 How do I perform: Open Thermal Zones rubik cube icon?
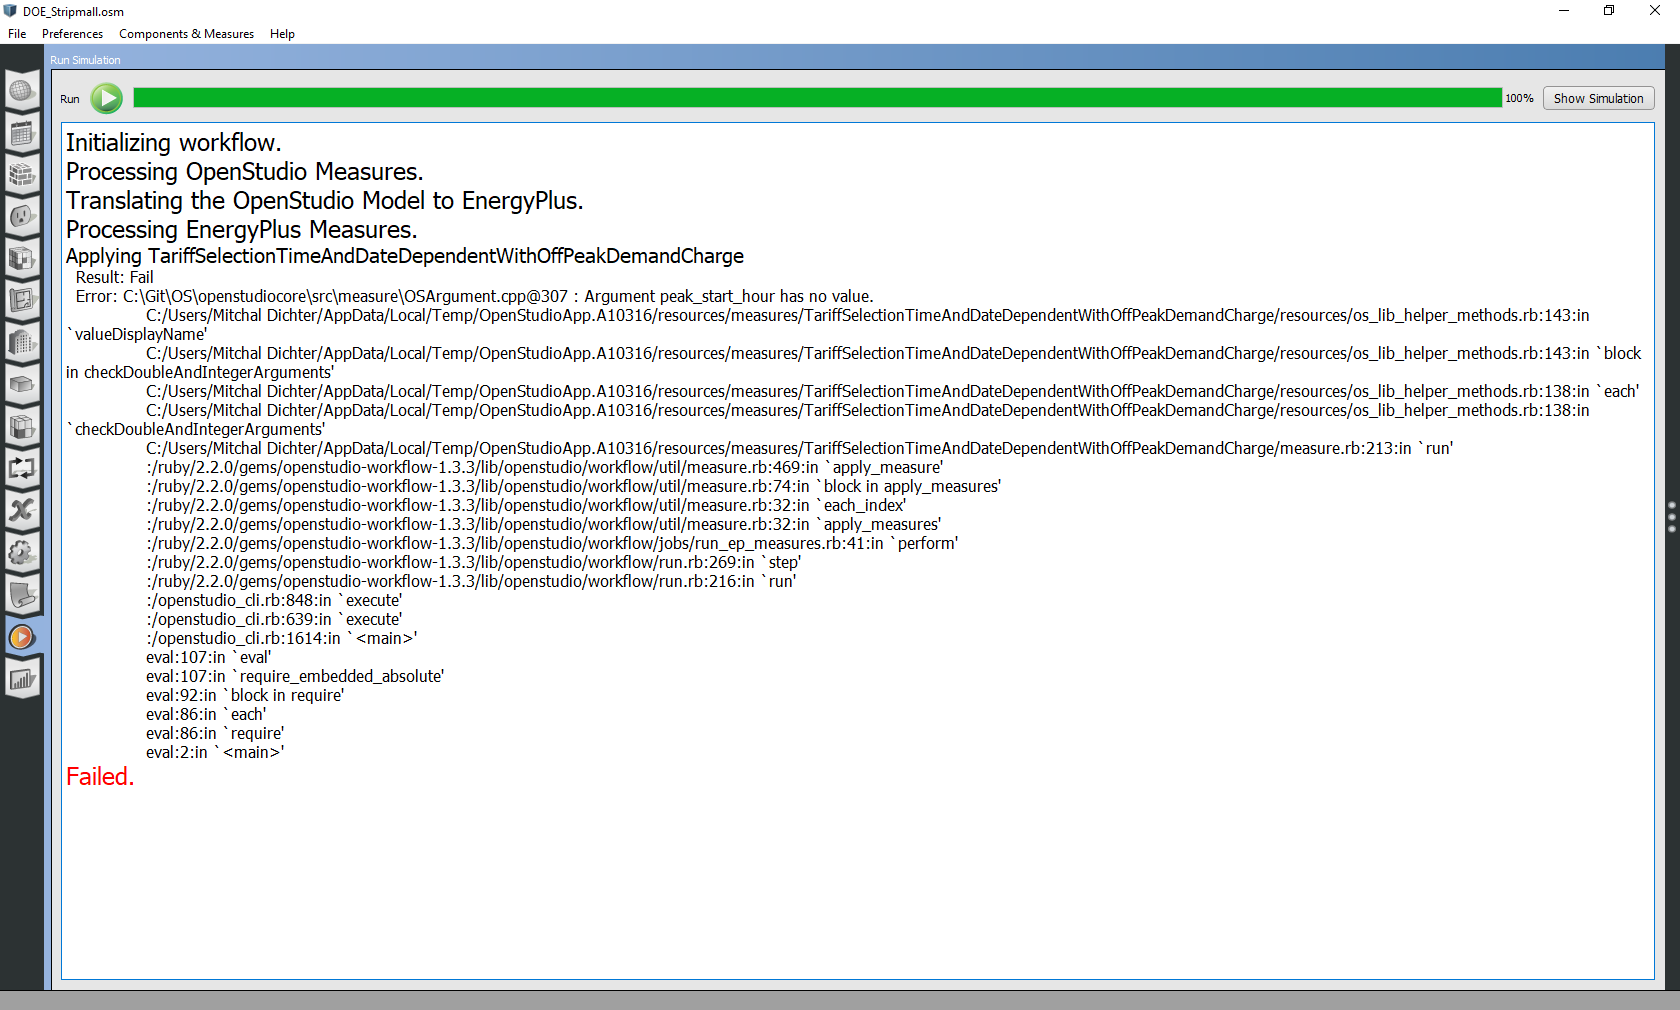[22, 427]
